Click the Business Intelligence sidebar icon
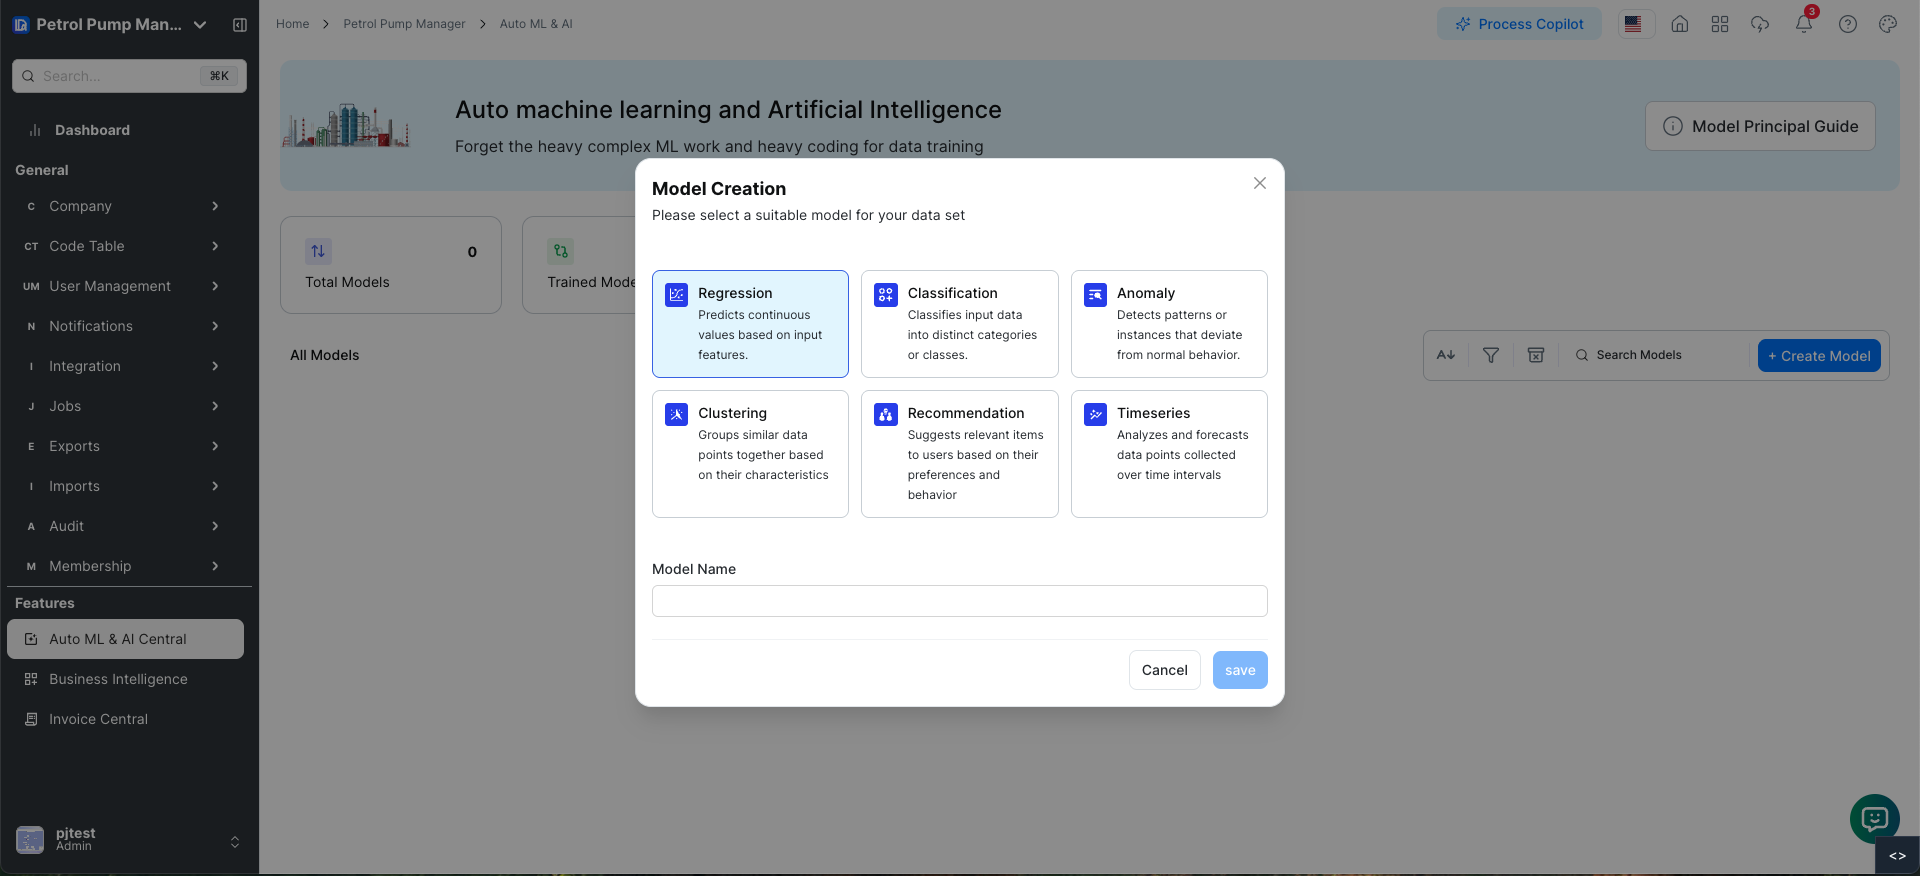1920x876 pixels. coord(31,679)
